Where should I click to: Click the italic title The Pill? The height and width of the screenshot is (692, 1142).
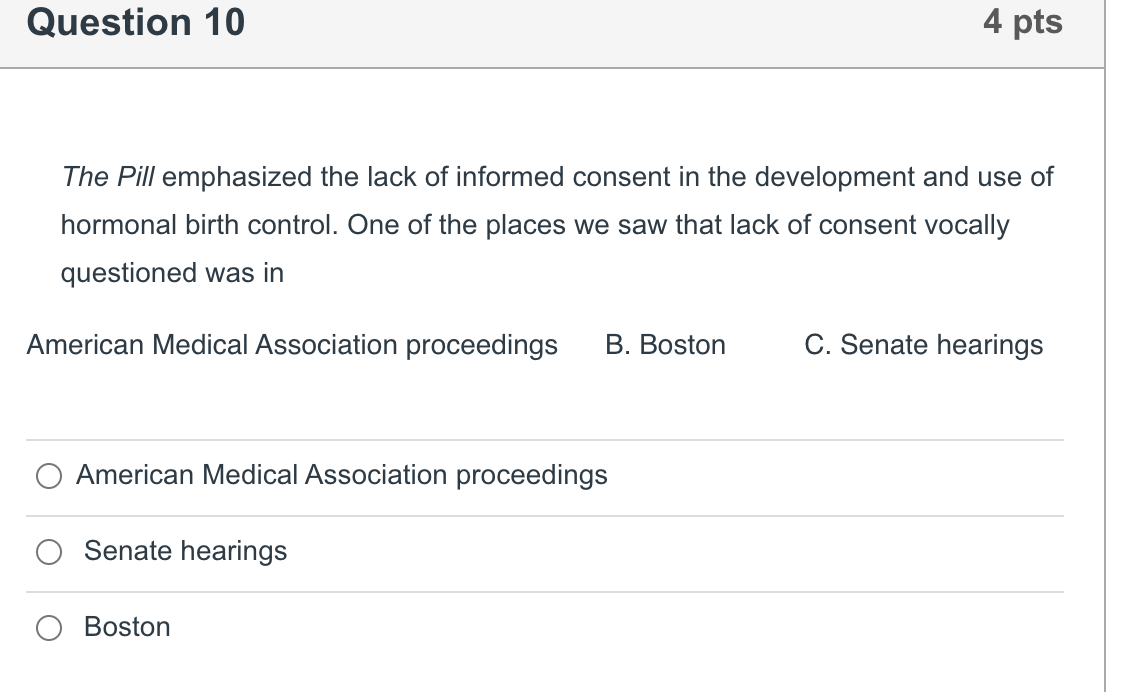point(108,178)
